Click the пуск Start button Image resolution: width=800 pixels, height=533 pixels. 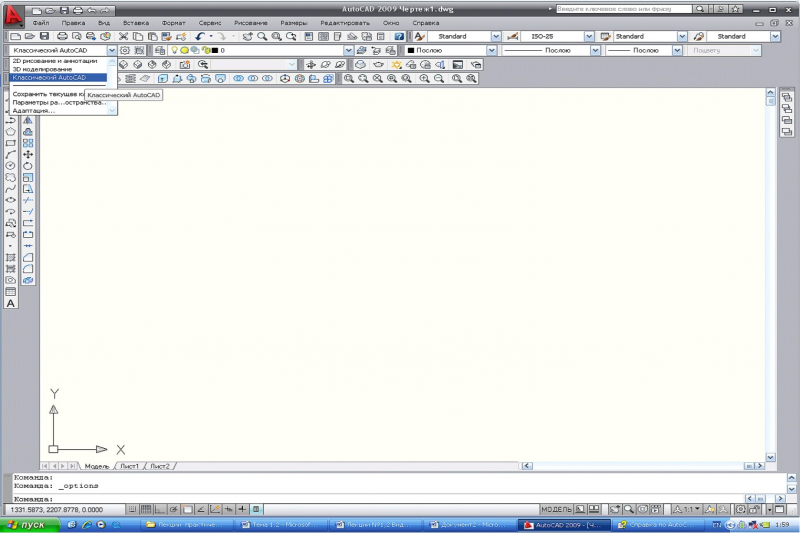tap(29, 524)
